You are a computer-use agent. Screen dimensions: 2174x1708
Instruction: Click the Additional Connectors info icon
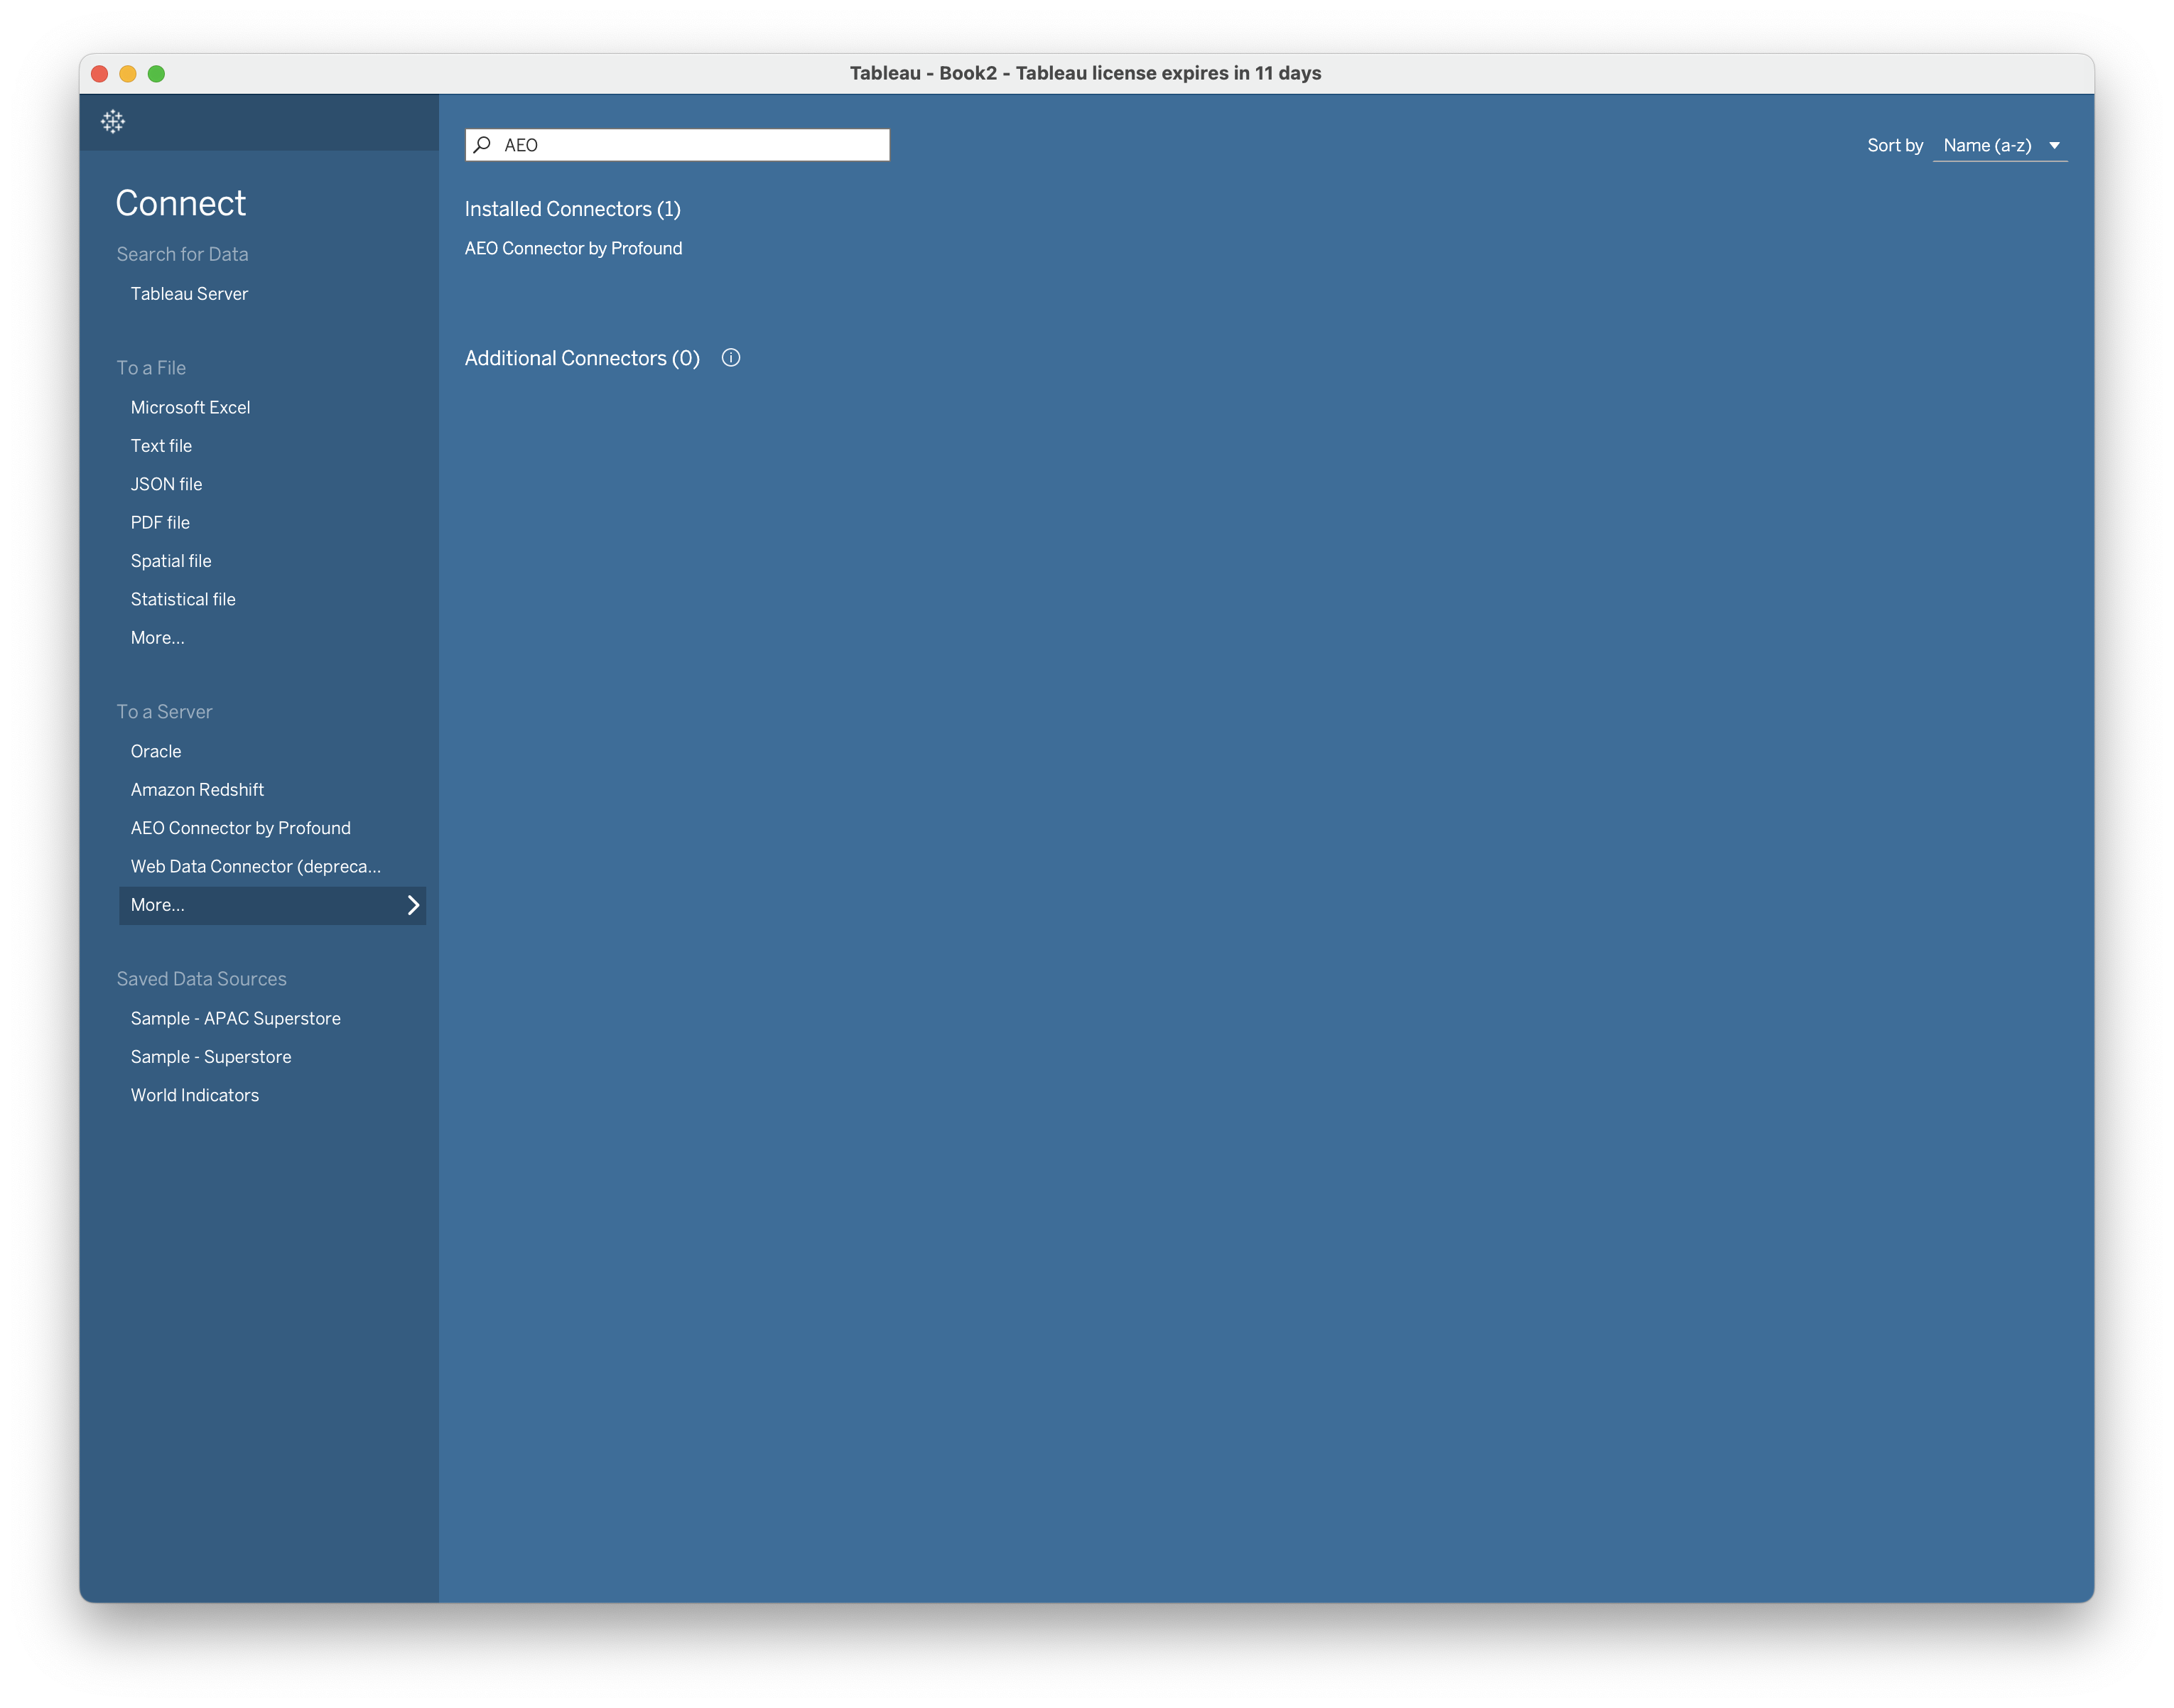tap(731, 358)
